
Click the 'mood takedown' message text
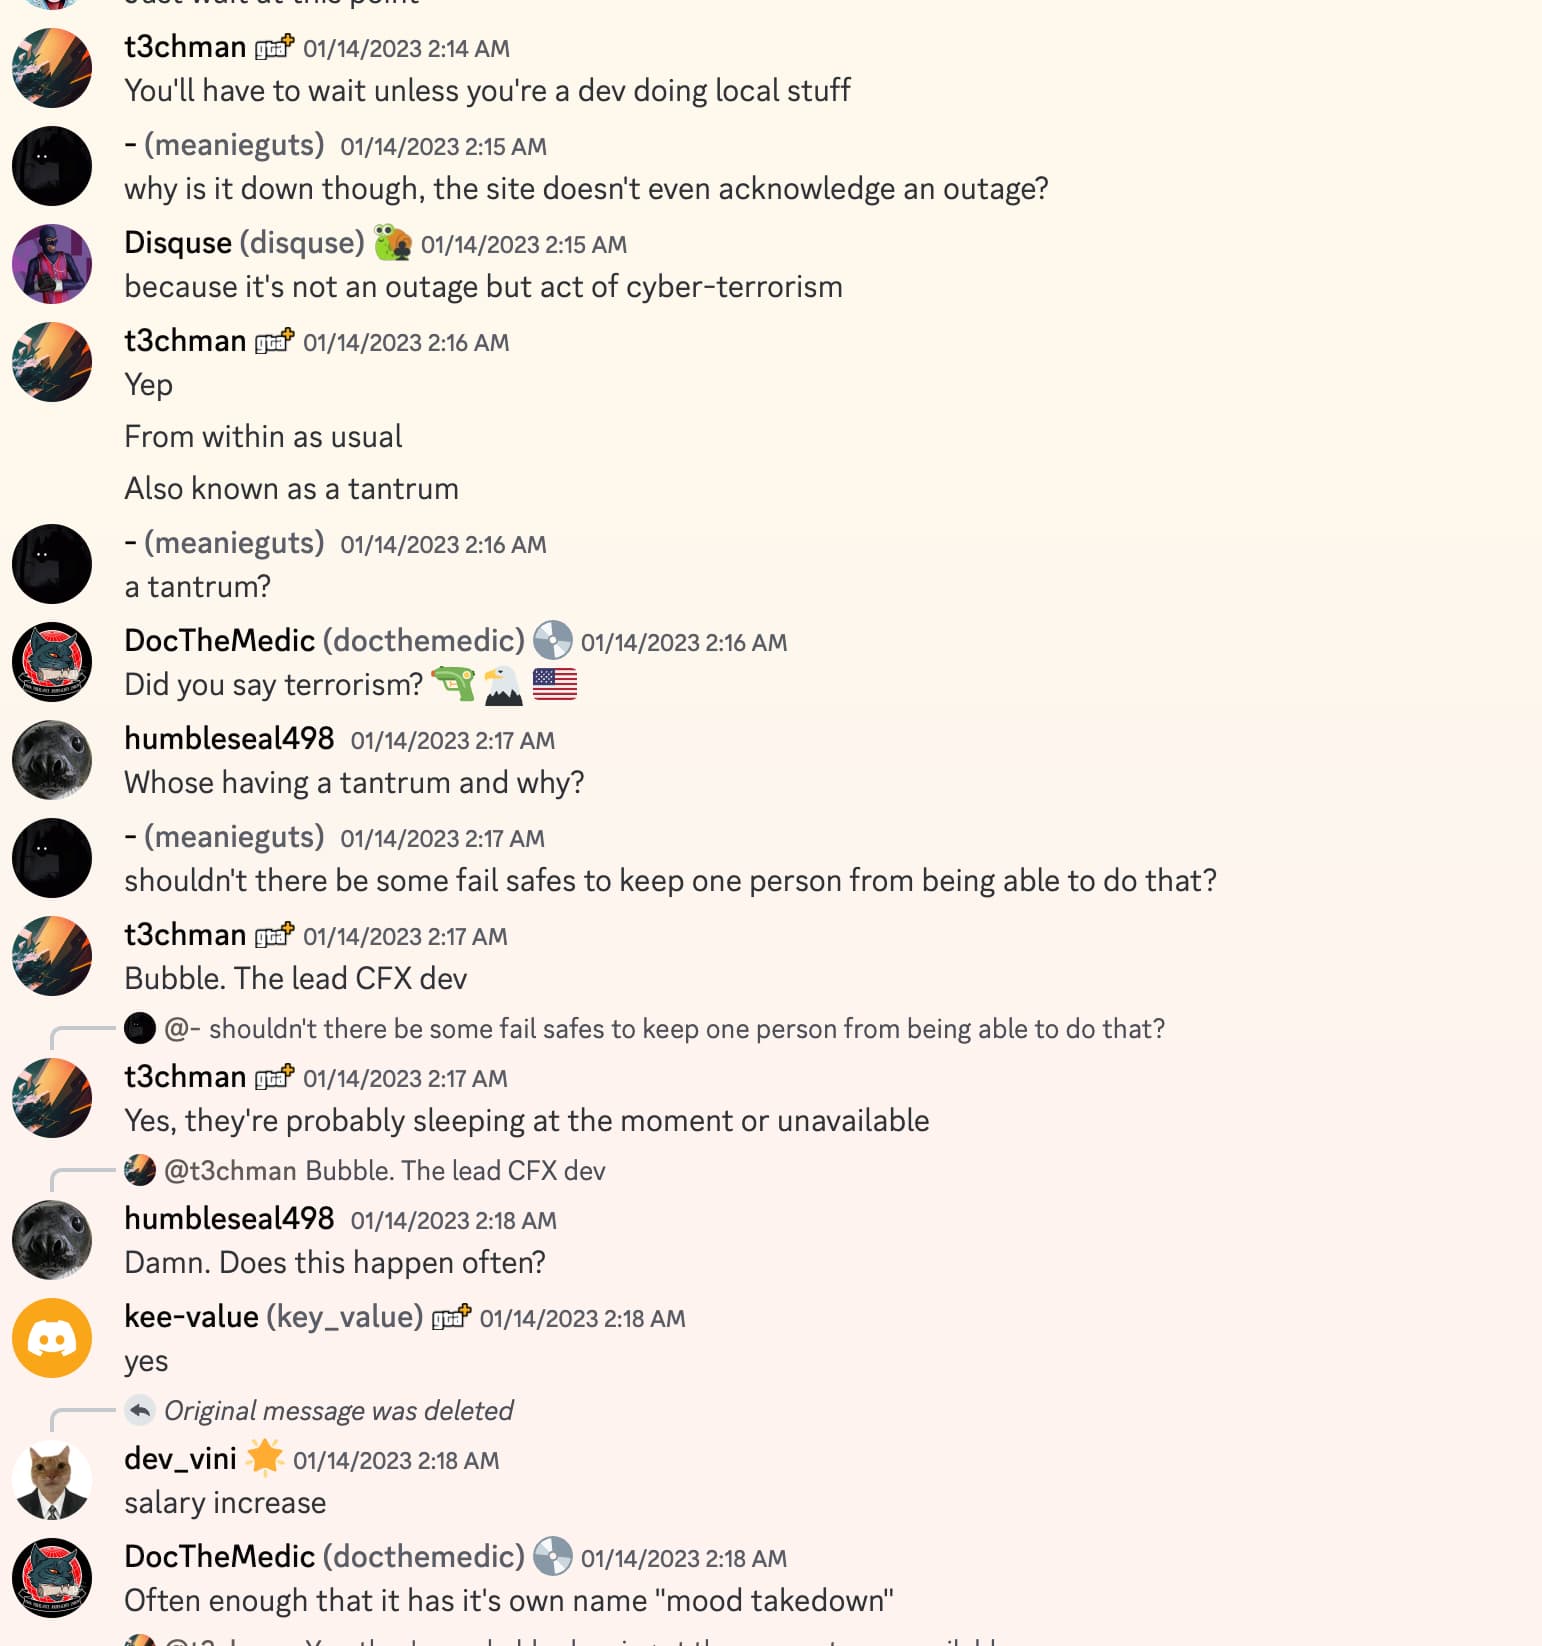(508, 1600)
